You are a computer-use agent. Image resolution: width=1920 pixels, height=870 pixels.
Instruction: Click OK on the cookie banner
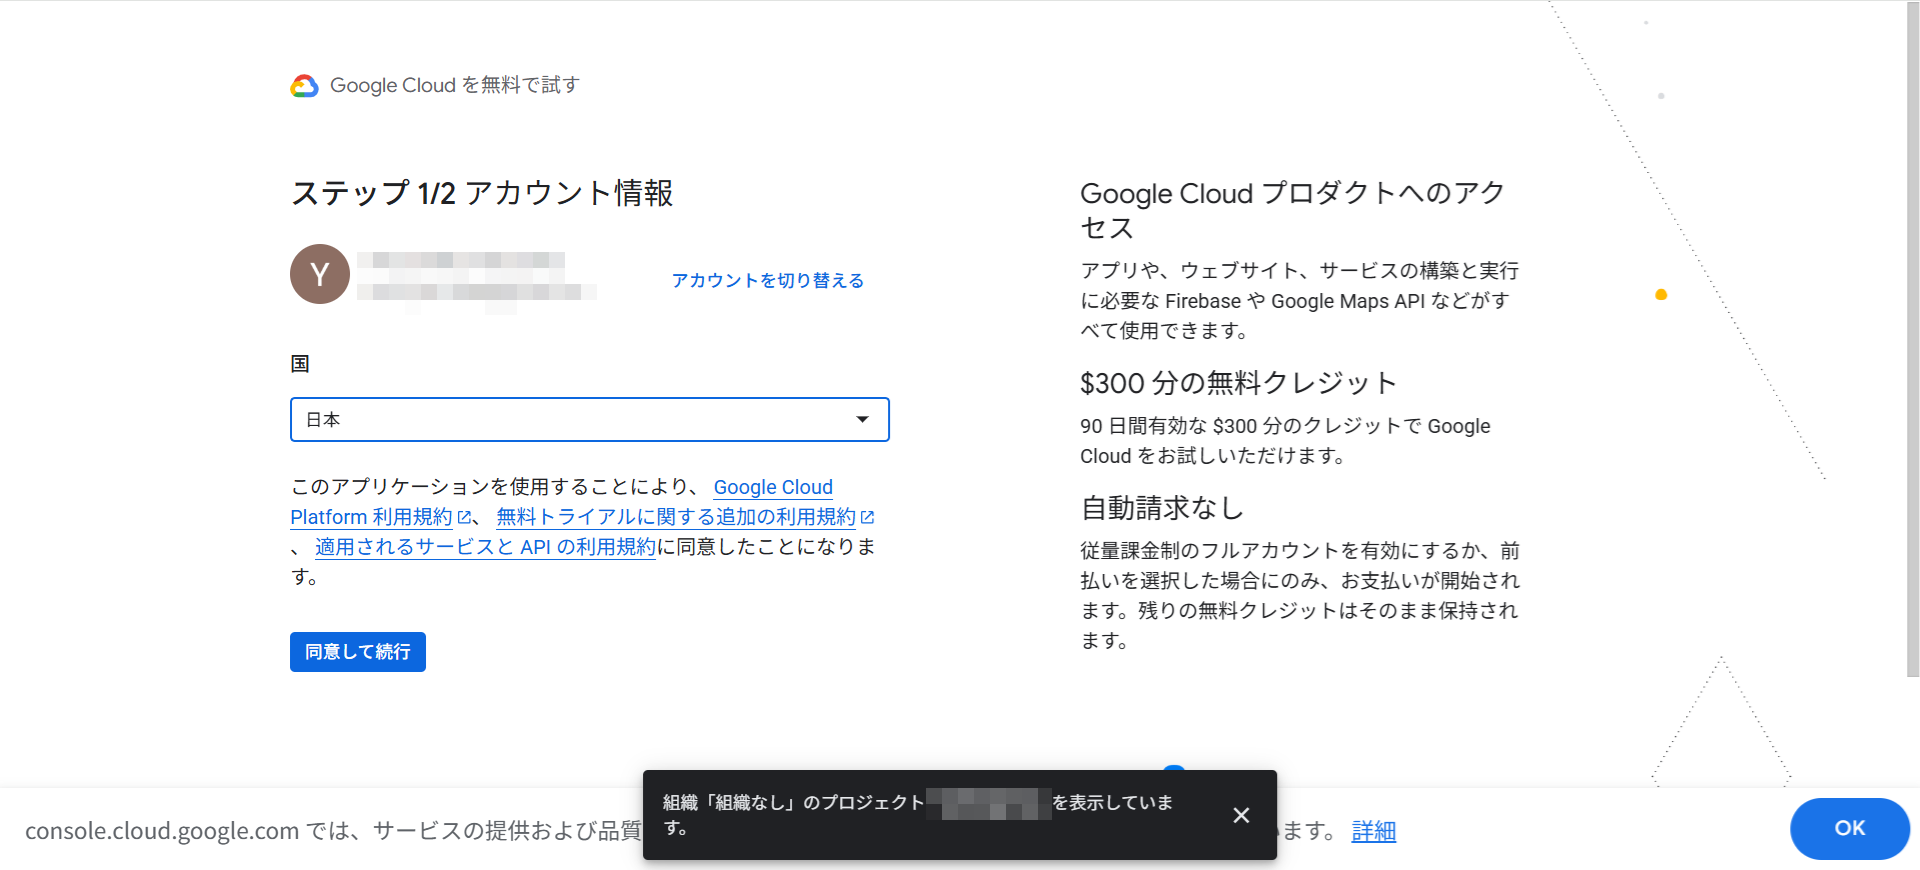point(1849,828)
